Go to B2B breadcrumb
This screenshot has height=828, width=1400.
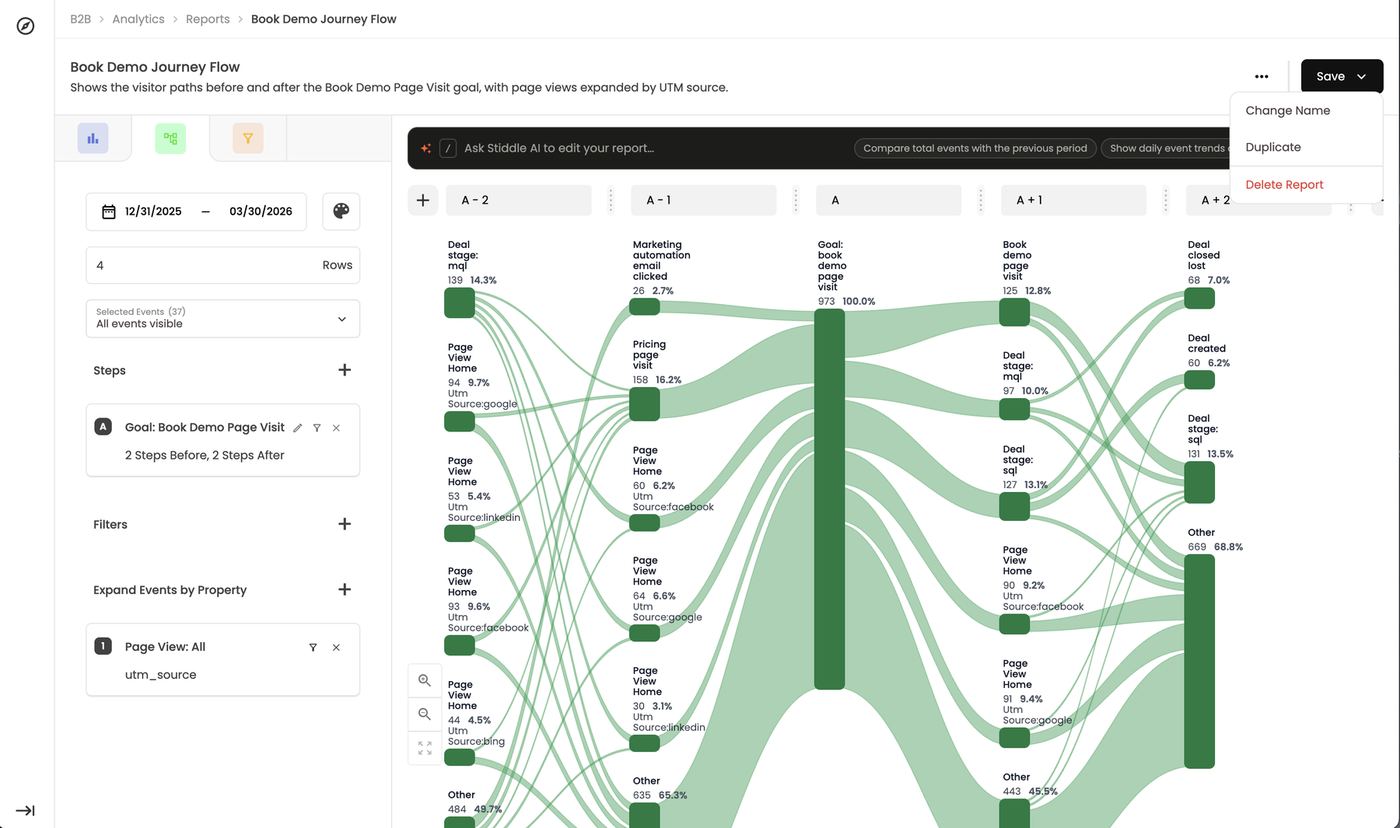click(80, 19)
